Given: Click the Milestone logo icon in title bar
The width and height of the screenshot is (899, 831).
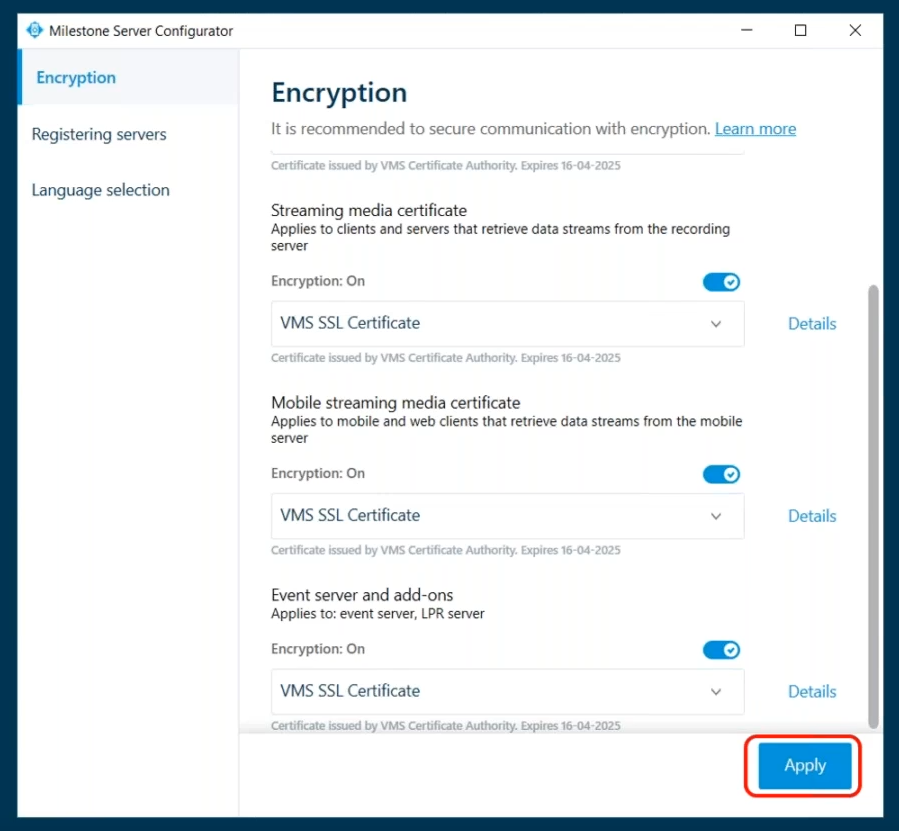Looking at the screenshot, I should [x=35, y=31].
